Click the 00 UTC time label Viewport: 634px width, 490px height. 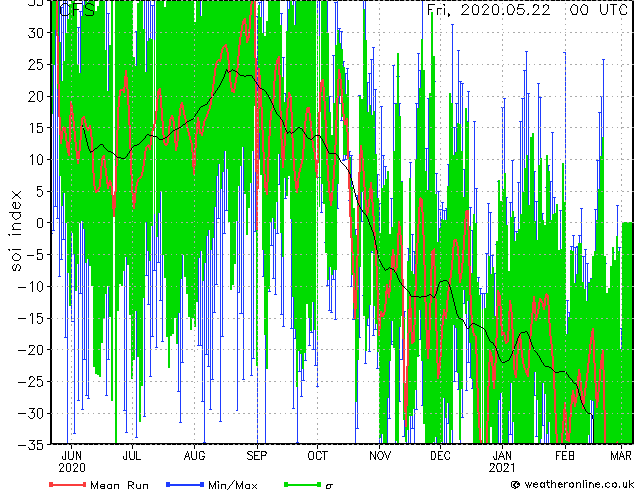pos(598,10)
